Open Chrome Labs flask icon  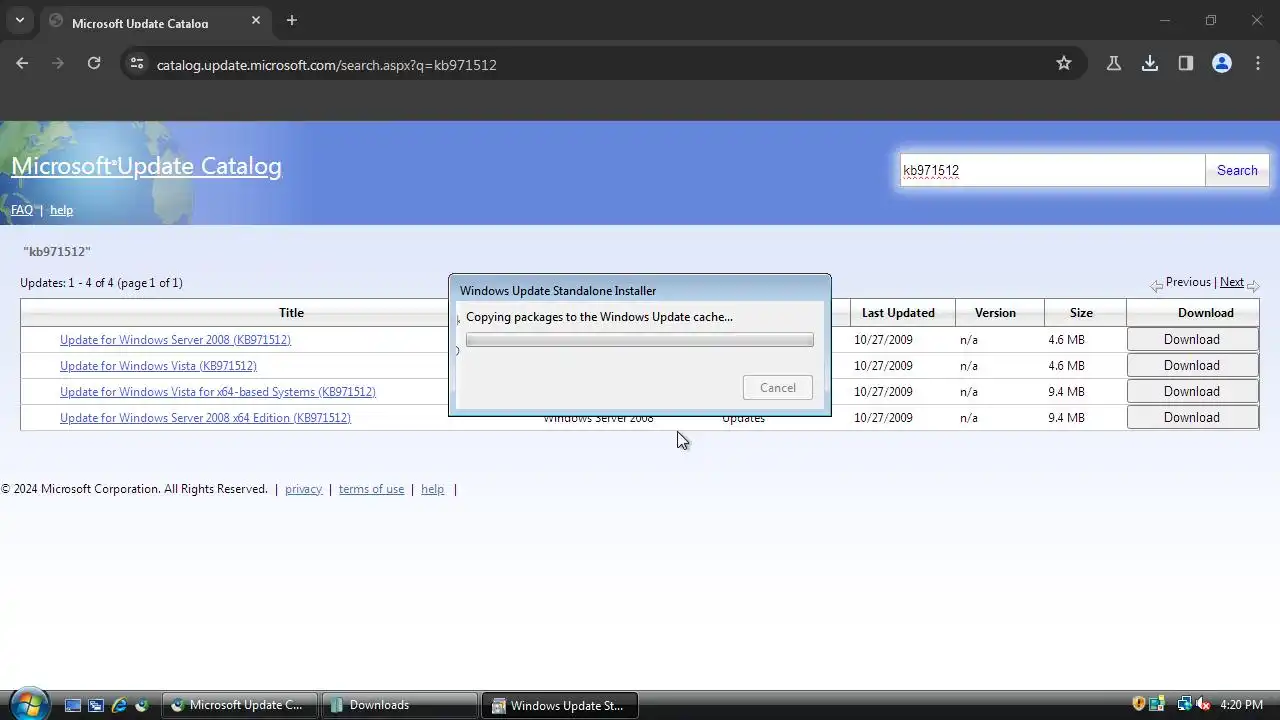pos(1113,63)
